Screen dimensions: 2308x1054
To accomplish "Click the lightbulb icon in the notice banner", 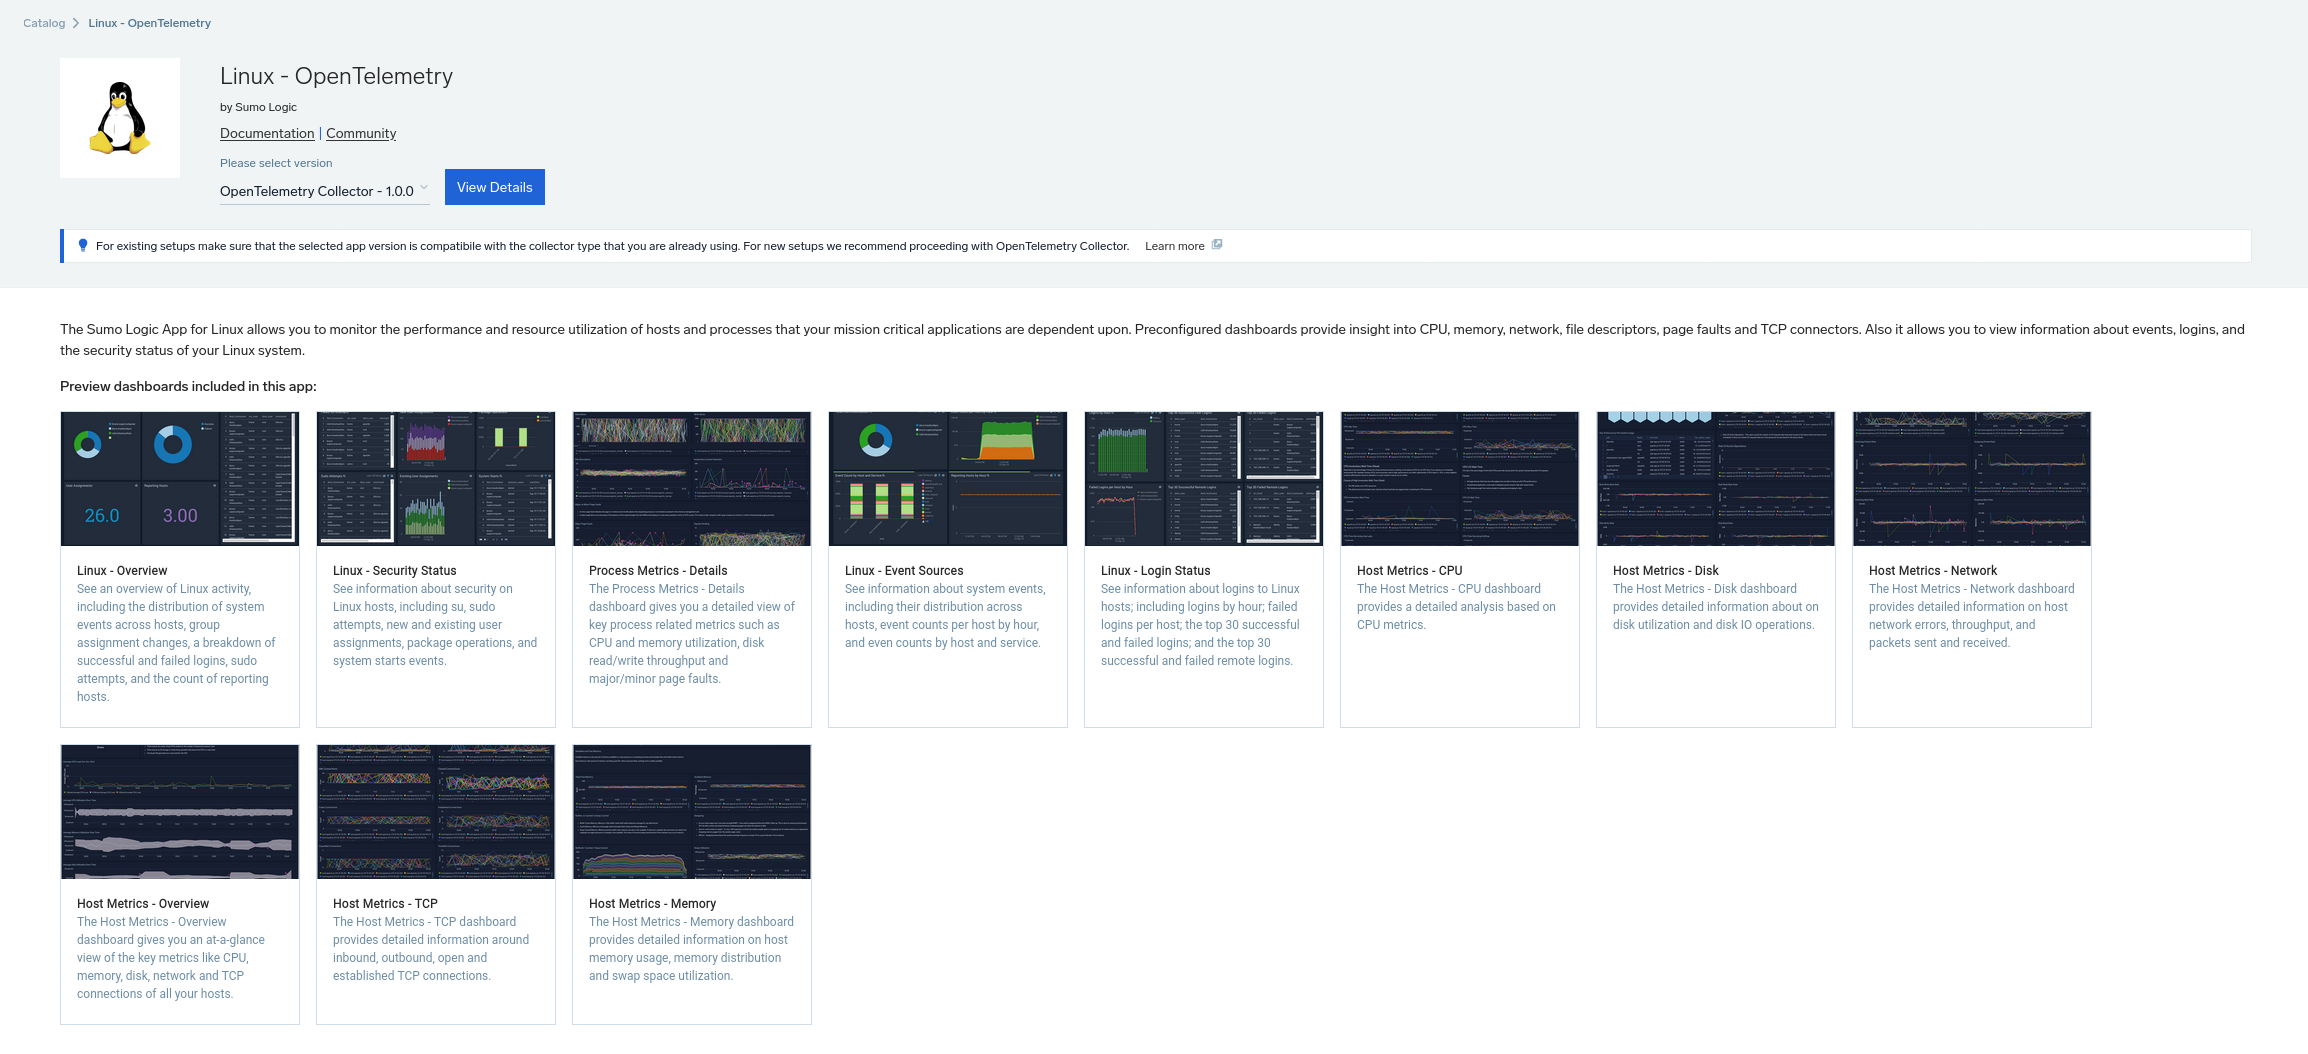I will [x=83, y=245].
